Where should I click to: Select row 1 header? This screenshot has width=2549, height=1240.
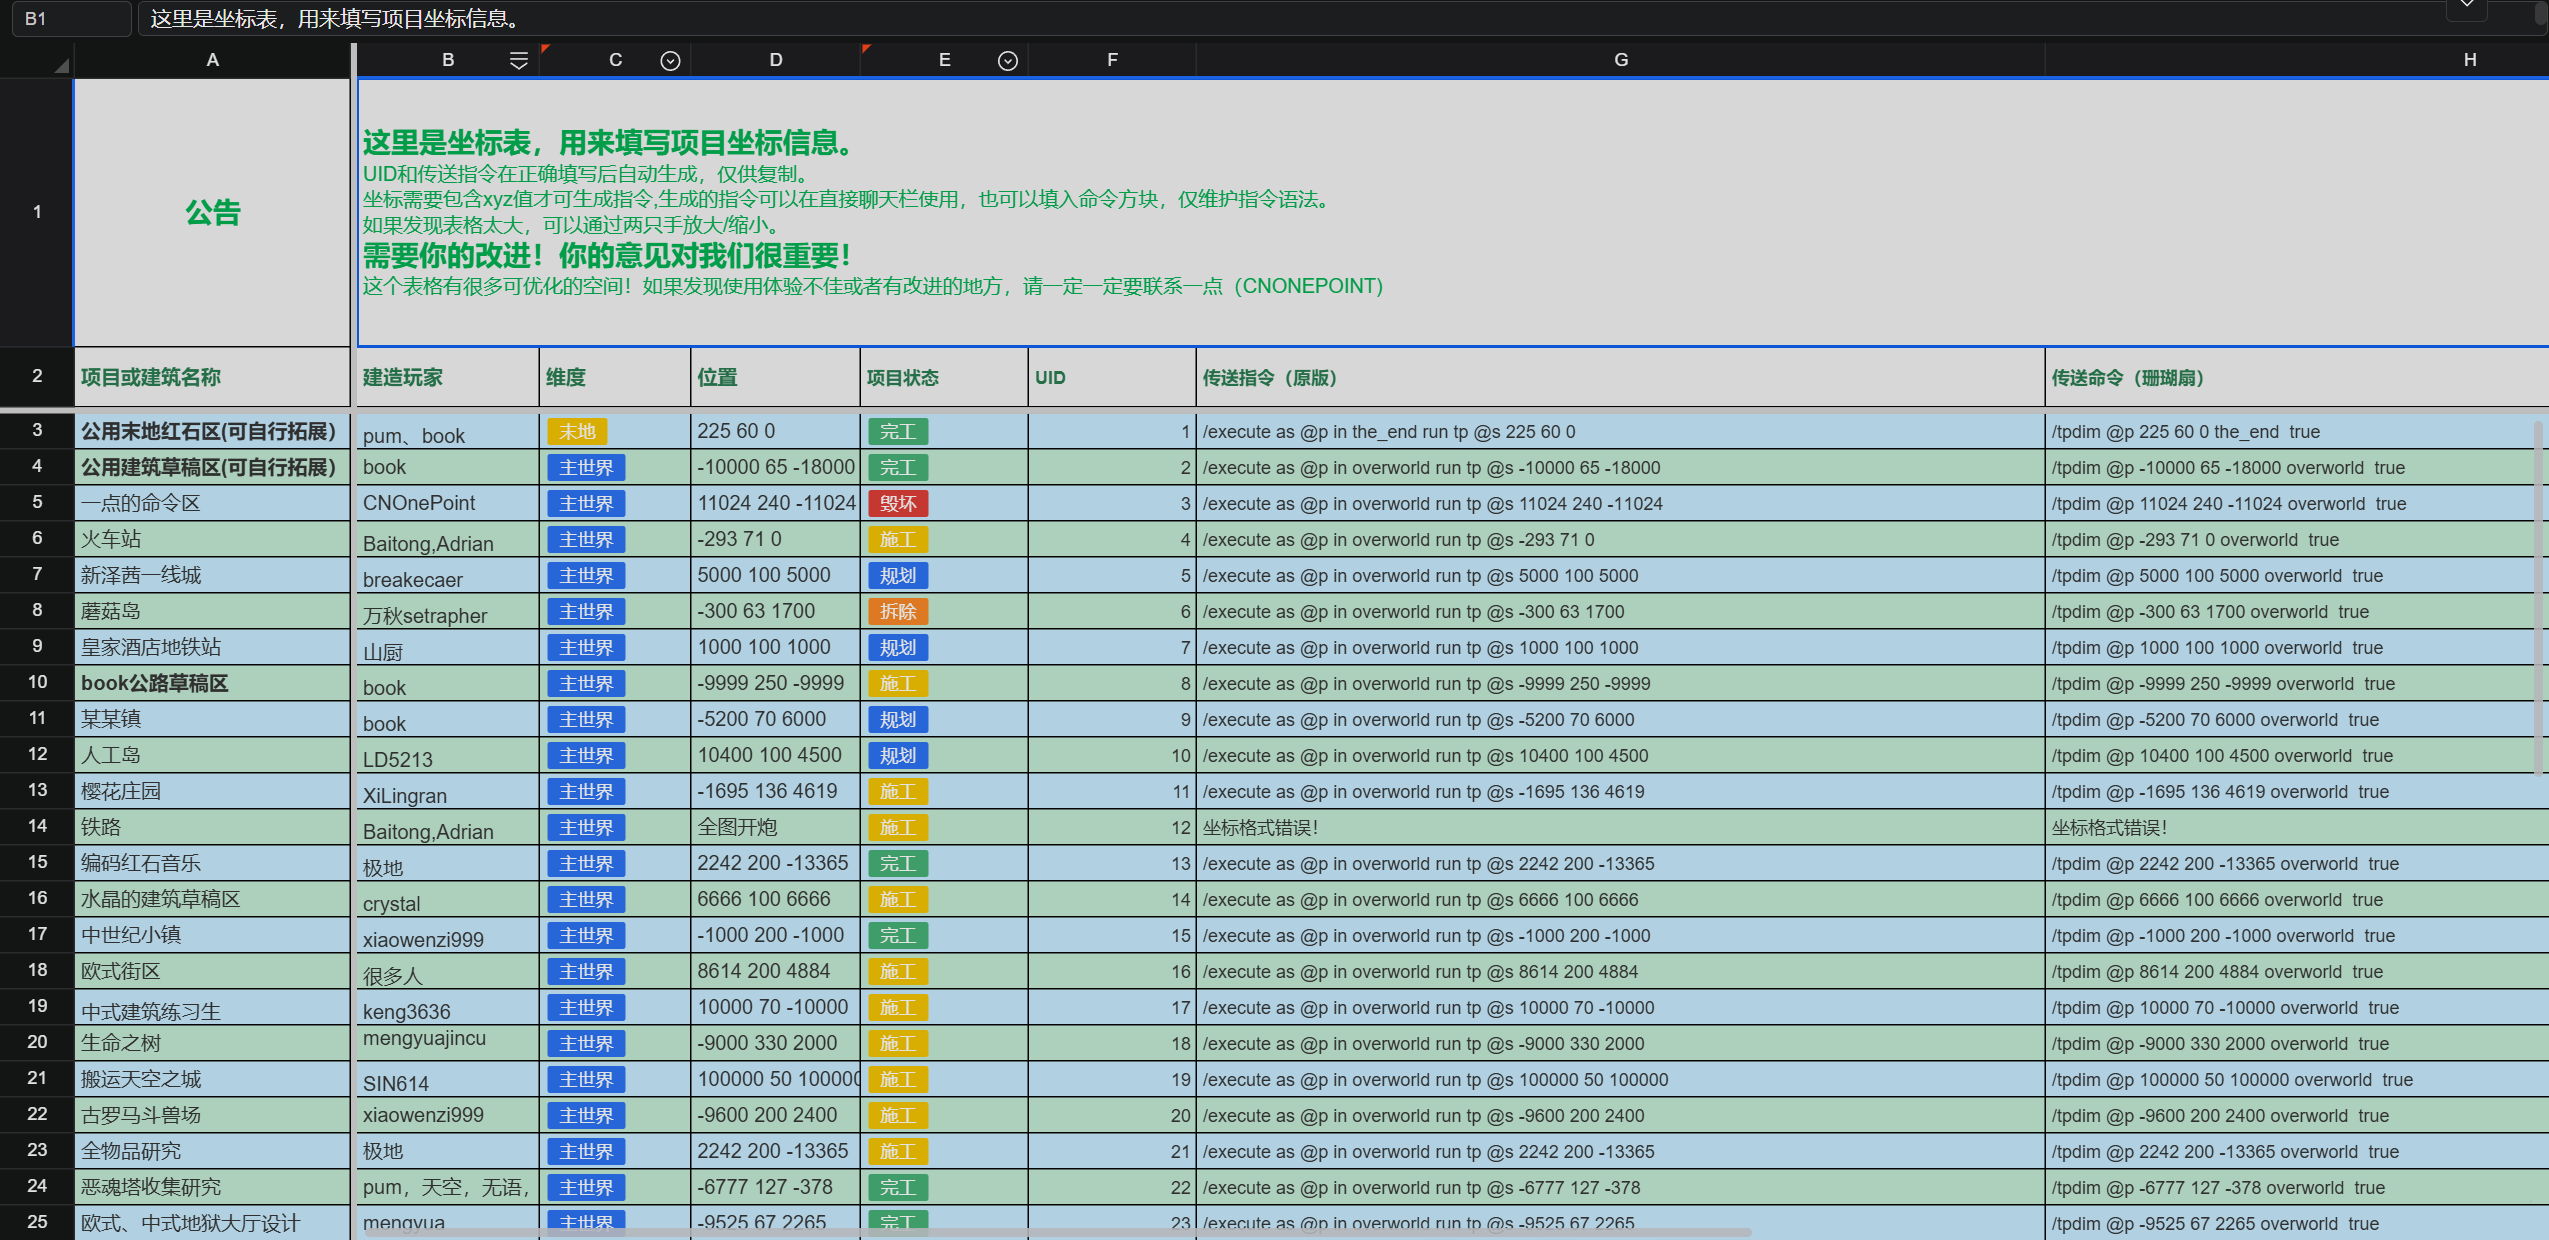coord(37,212)
